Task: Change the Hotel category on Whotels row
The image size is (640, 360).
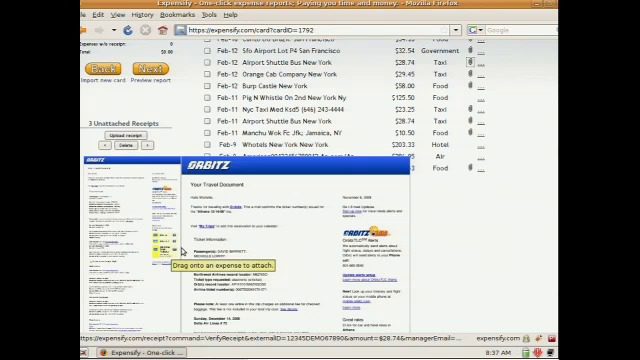Action: [x=440, y=145]
